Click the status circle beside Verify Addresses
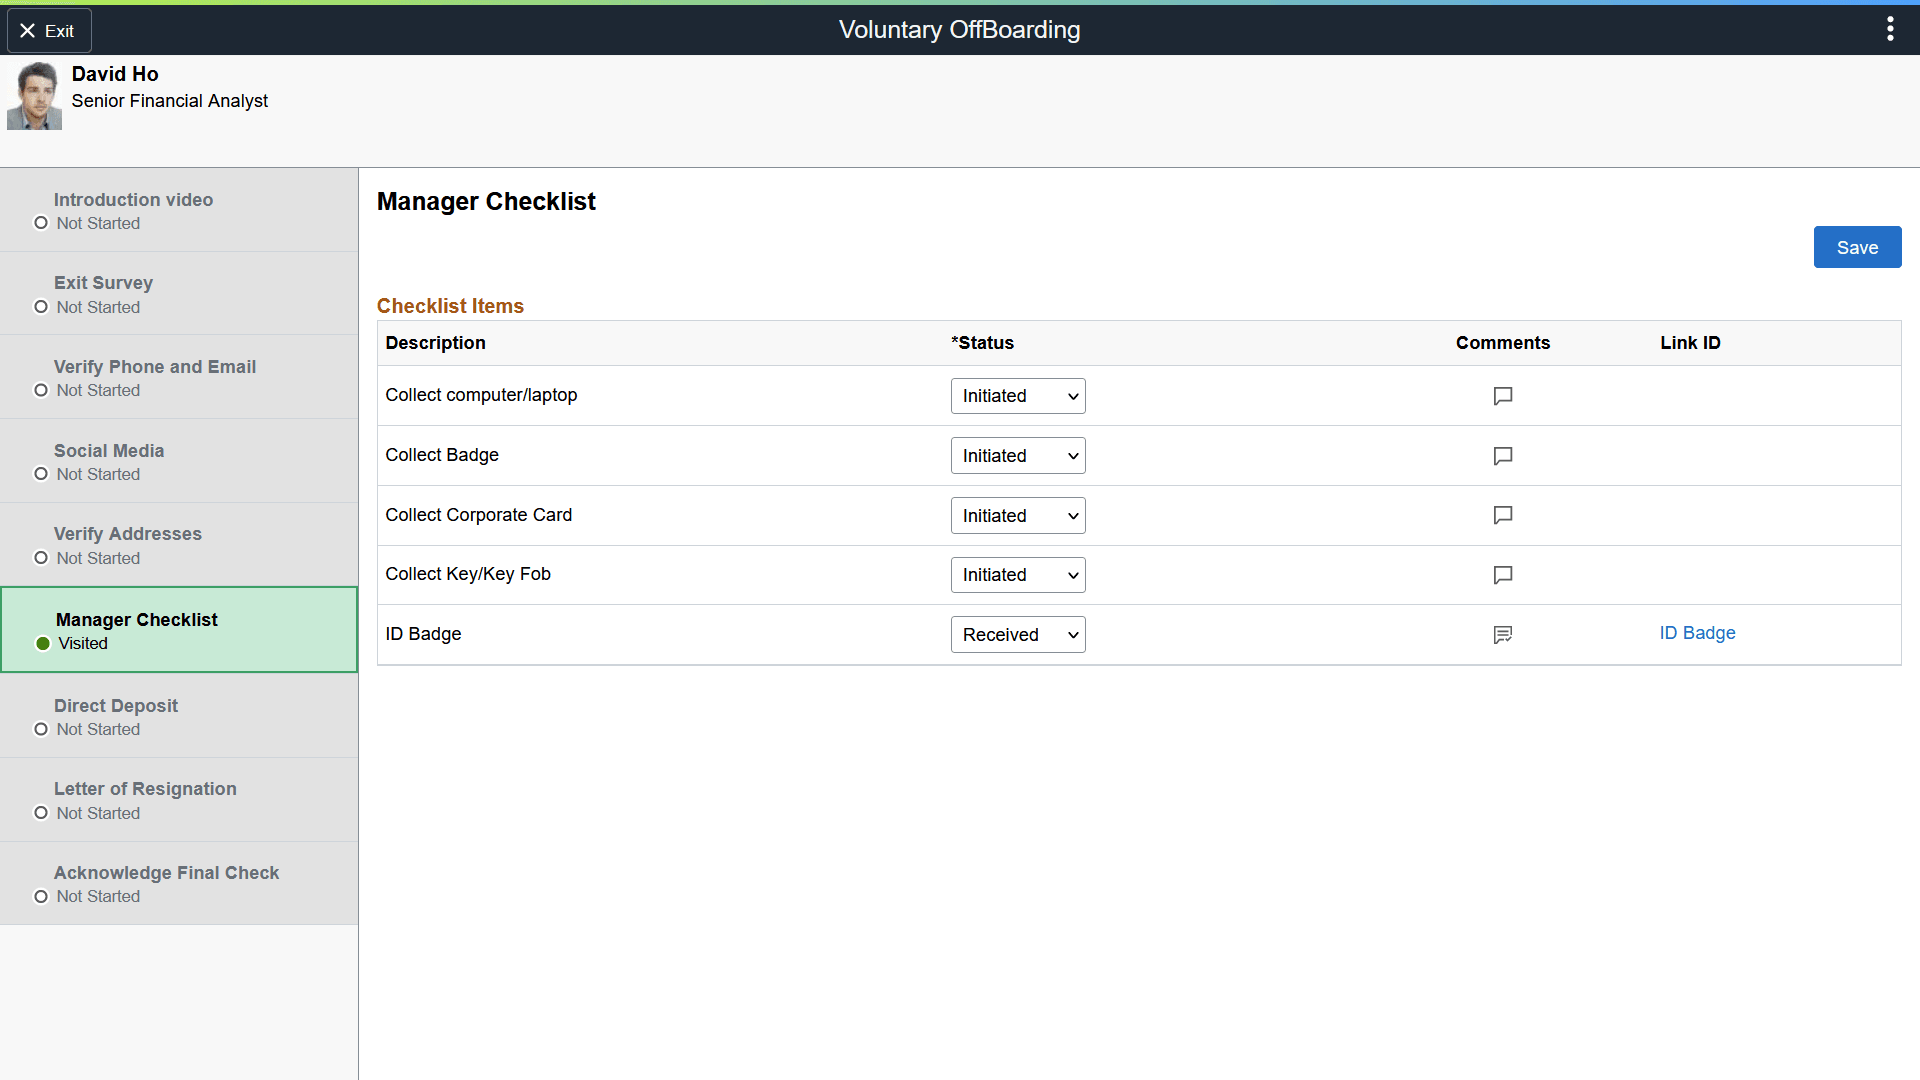1920x1080 pixels. click(41, 558)
